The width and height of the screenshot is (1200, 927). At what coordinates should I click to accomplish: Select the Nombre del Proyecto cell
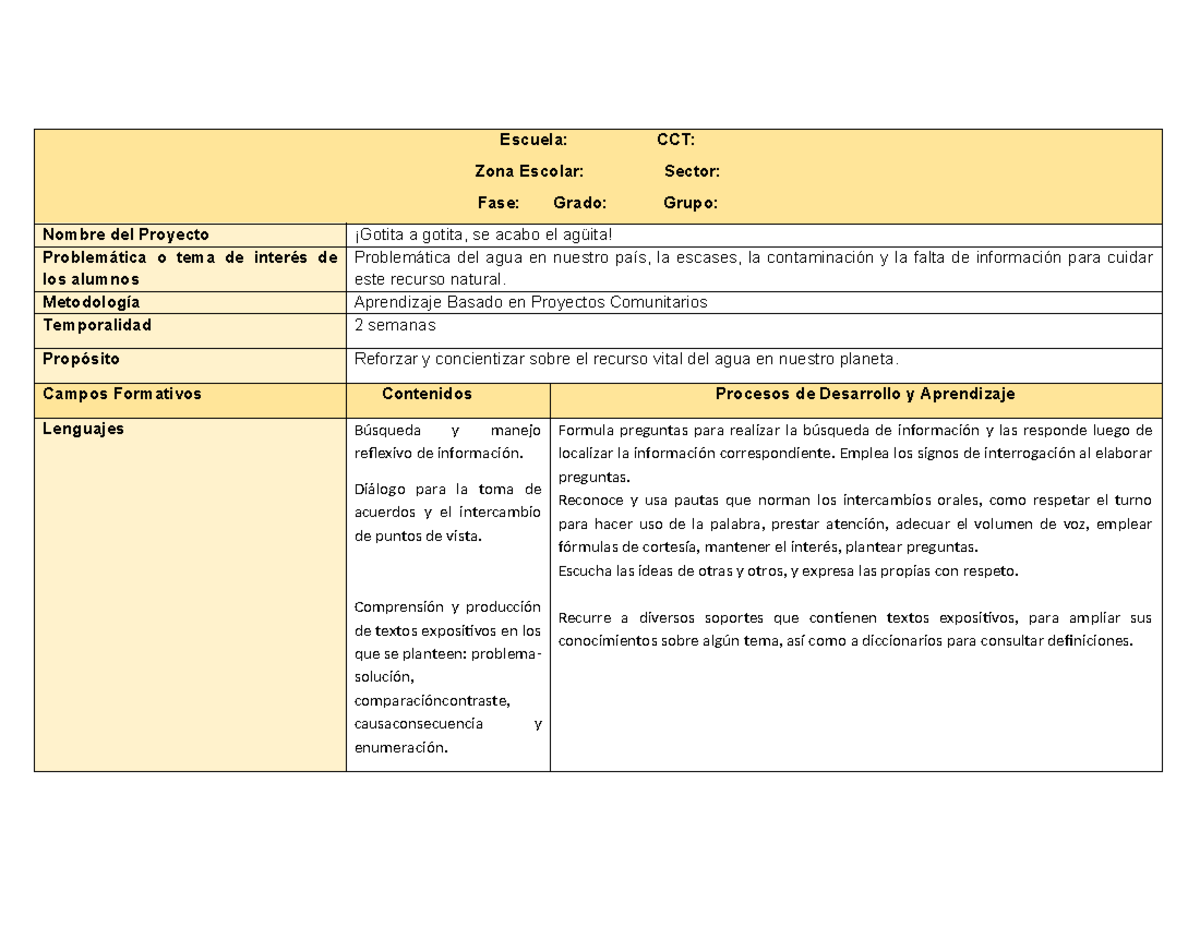(190, 234)
